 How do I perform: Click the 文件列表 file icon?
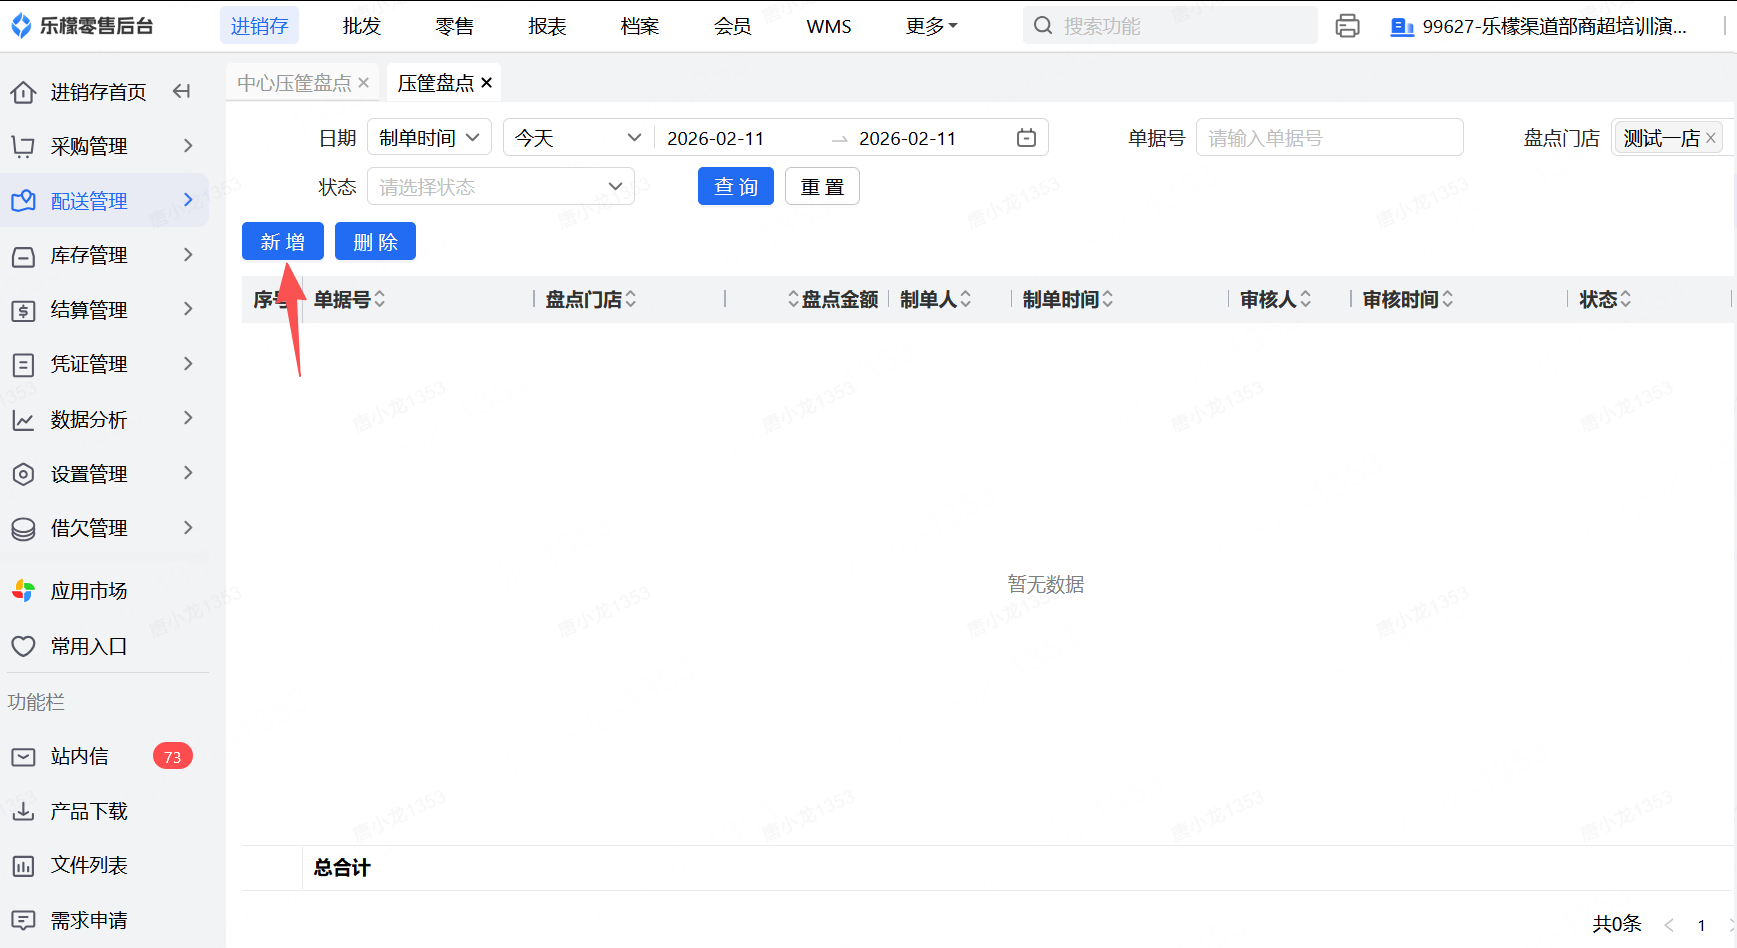coord(23,866)
